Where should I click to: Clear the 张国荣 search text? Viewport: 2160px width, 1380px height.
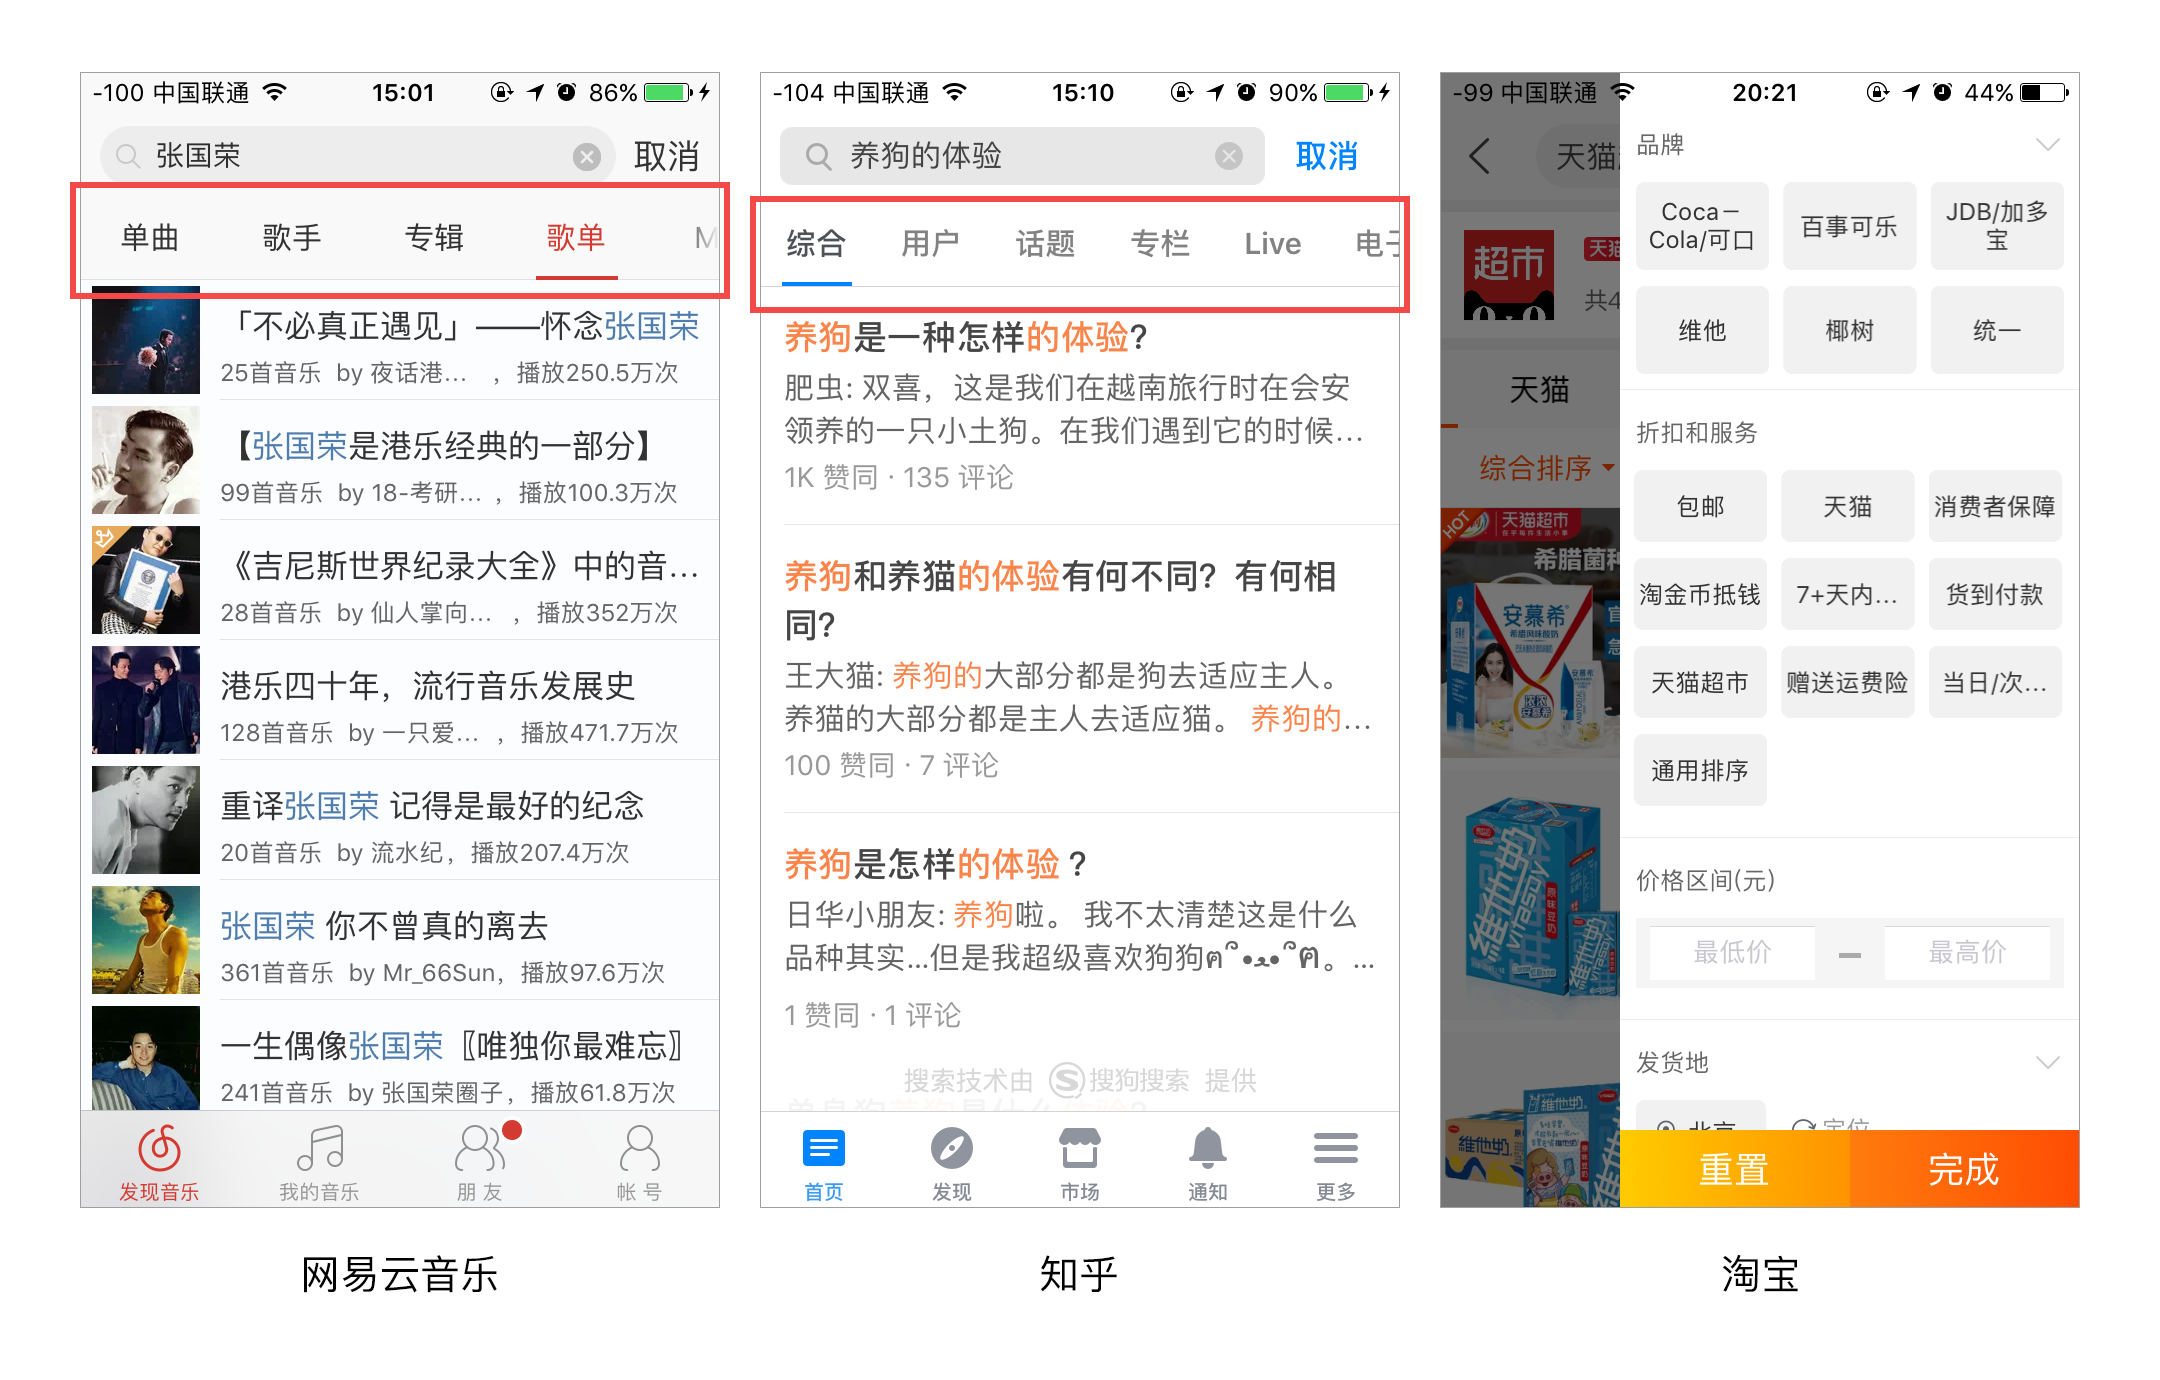pyautogui.click(x=587, y=156)
